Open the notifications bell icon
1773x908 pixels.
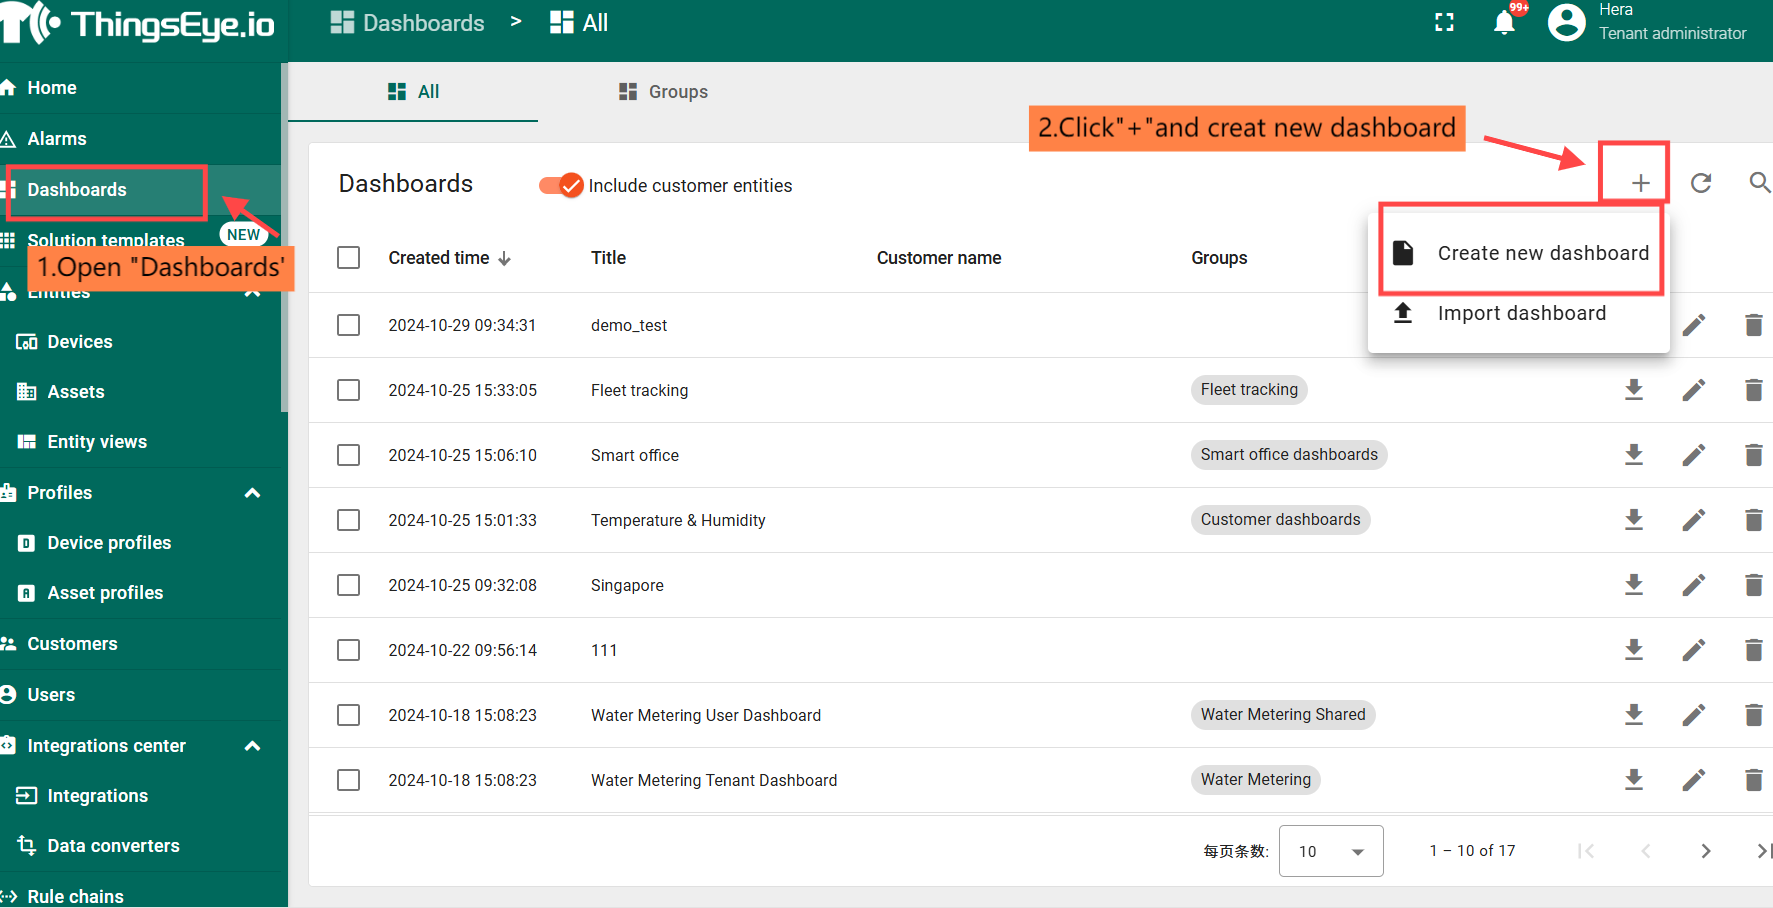click(1504, 23)
